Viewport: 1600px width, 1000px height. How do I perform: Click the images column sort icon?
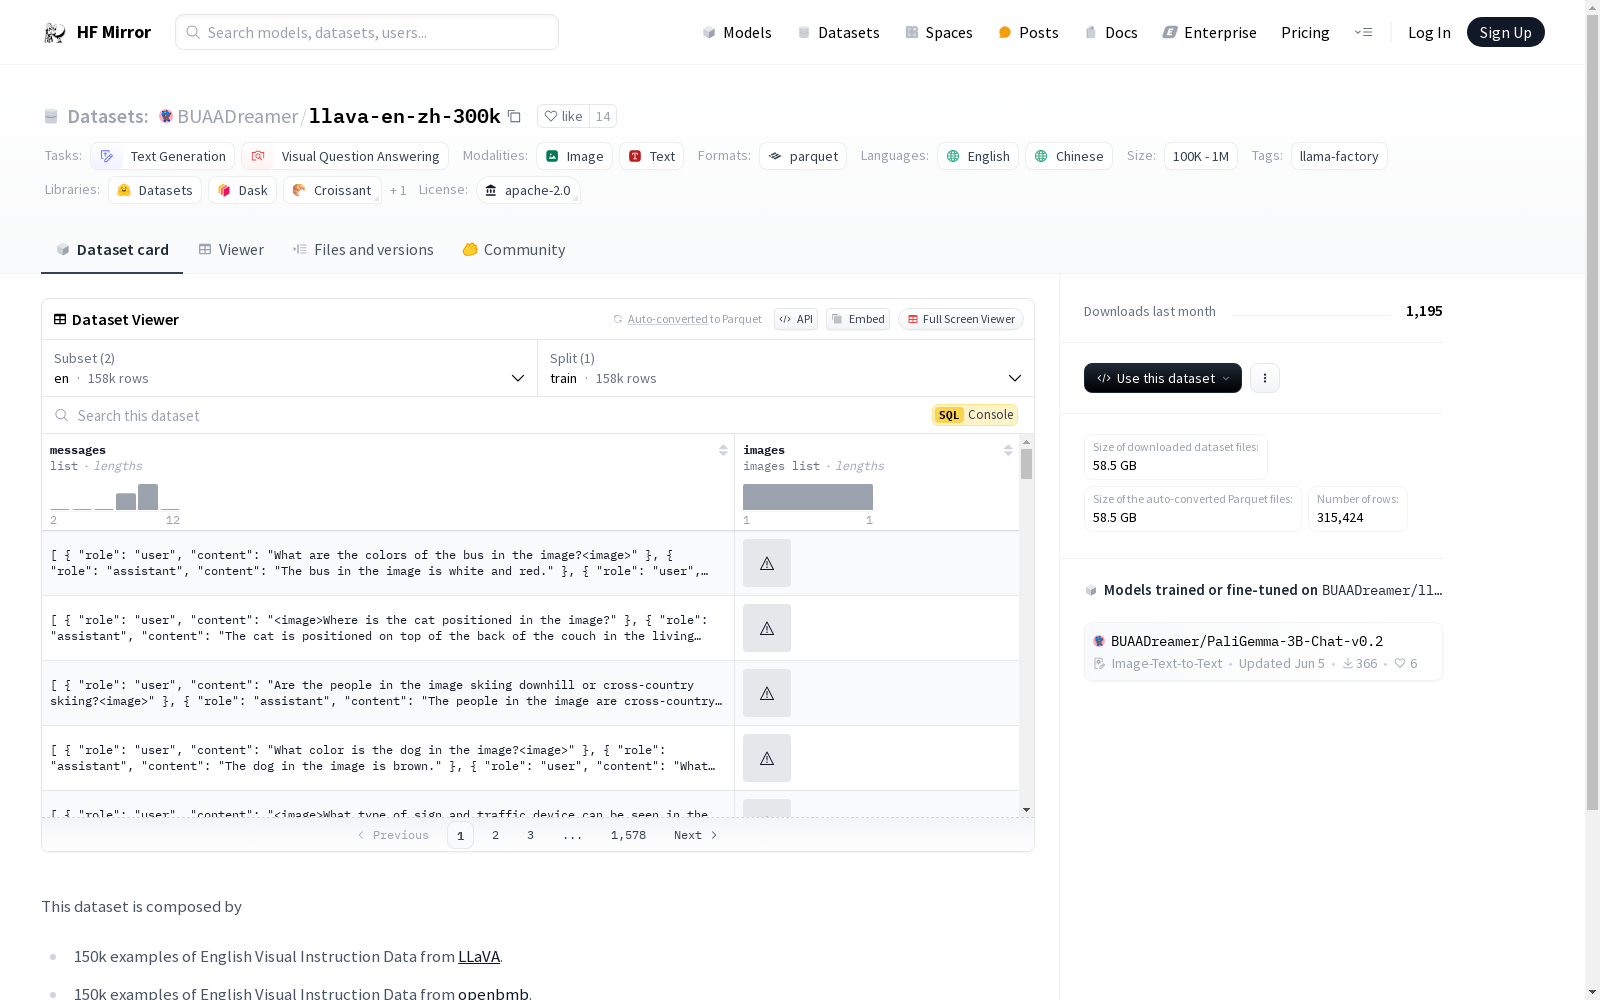pyautogui.click(x=1008, y=450)
